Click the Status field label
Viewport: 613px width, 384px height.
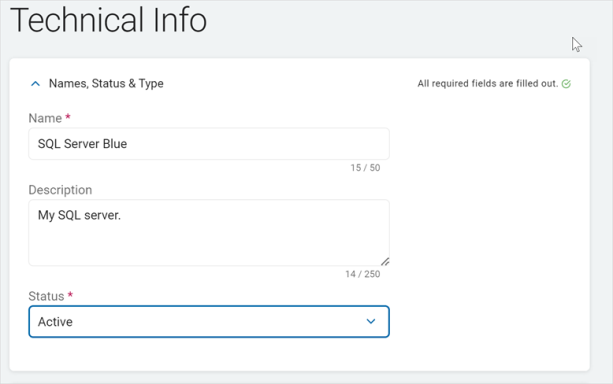(46, 296)
